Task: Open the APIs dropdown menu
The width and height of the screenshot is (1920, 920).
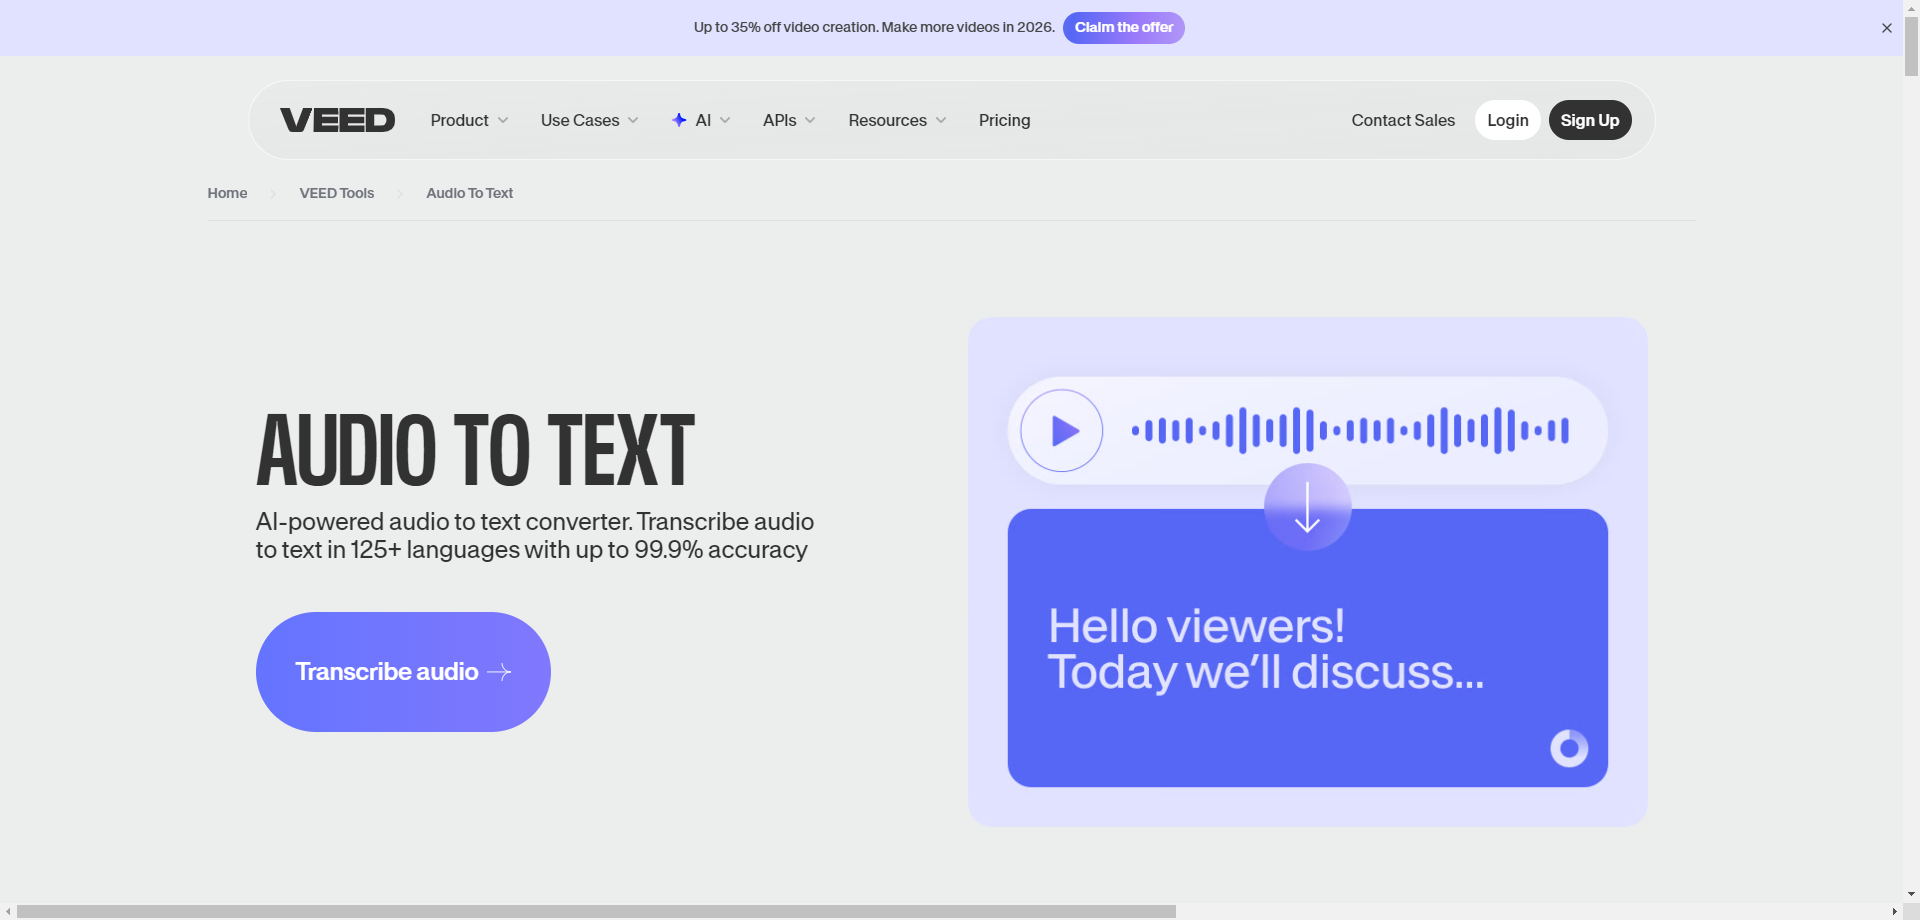Action: click(787, 120)
